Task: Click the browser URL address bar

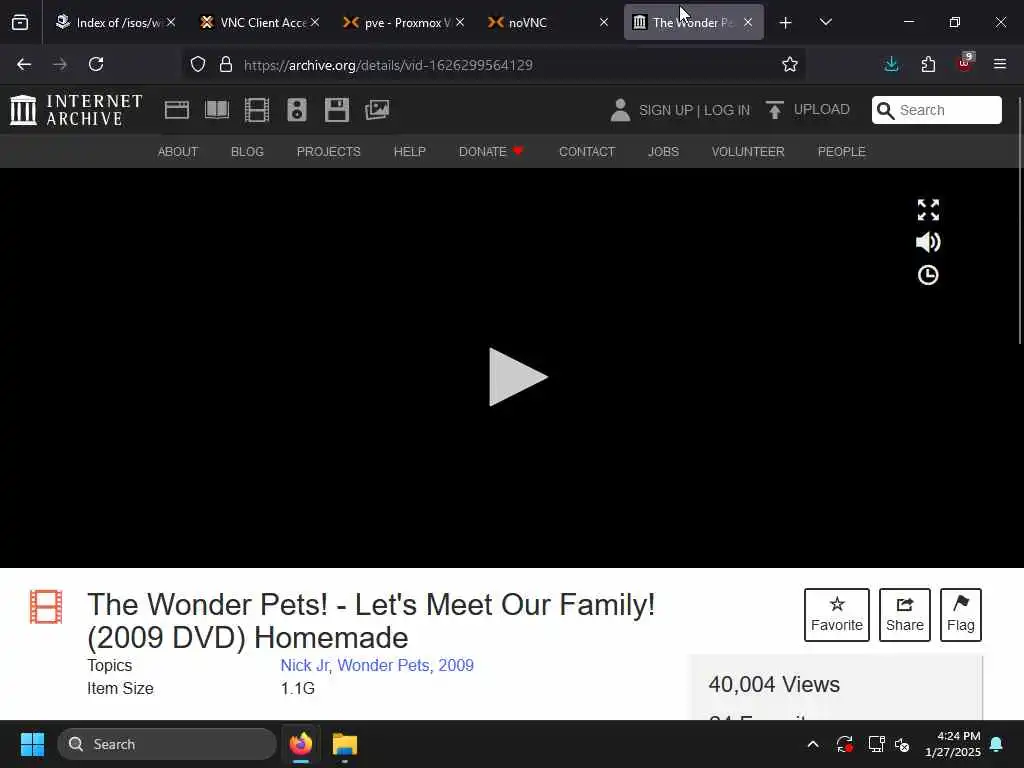Action: 496,65
